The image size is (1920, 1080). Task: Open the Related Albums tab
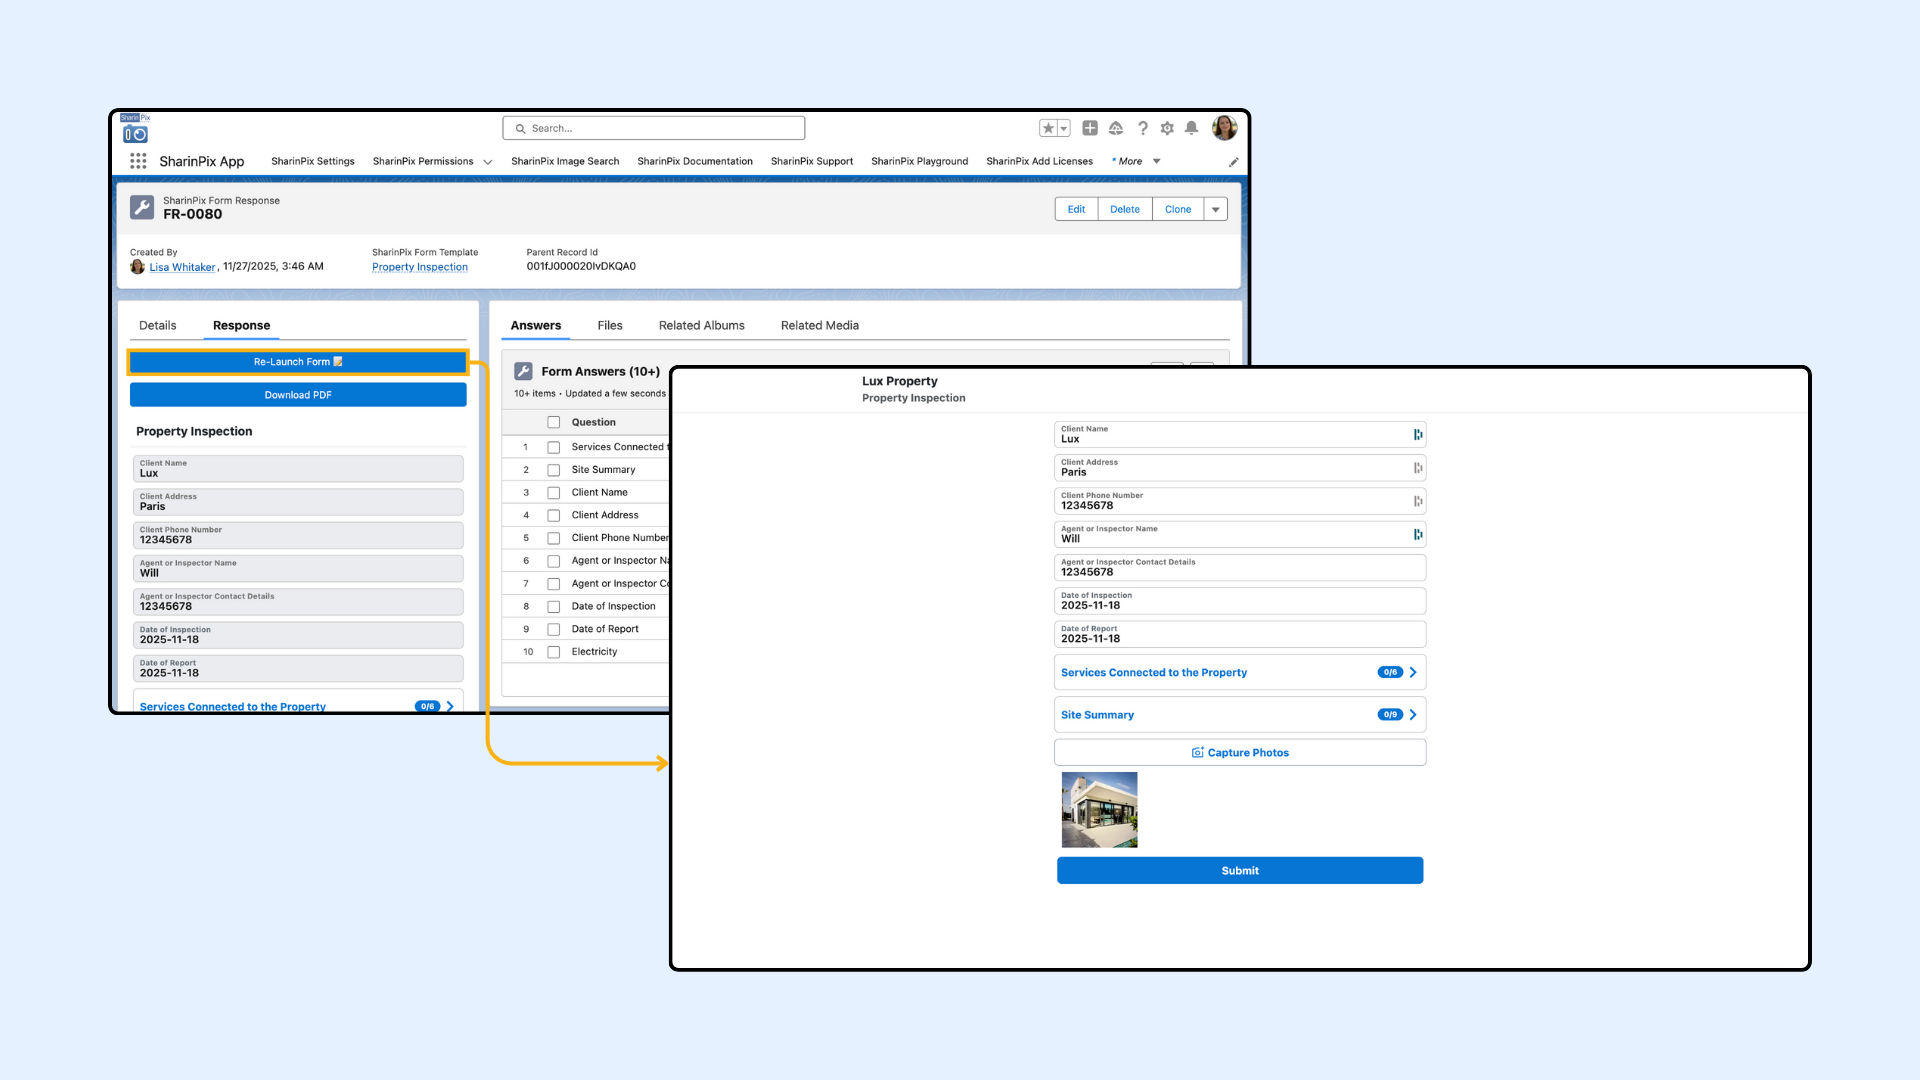point(701,325)
